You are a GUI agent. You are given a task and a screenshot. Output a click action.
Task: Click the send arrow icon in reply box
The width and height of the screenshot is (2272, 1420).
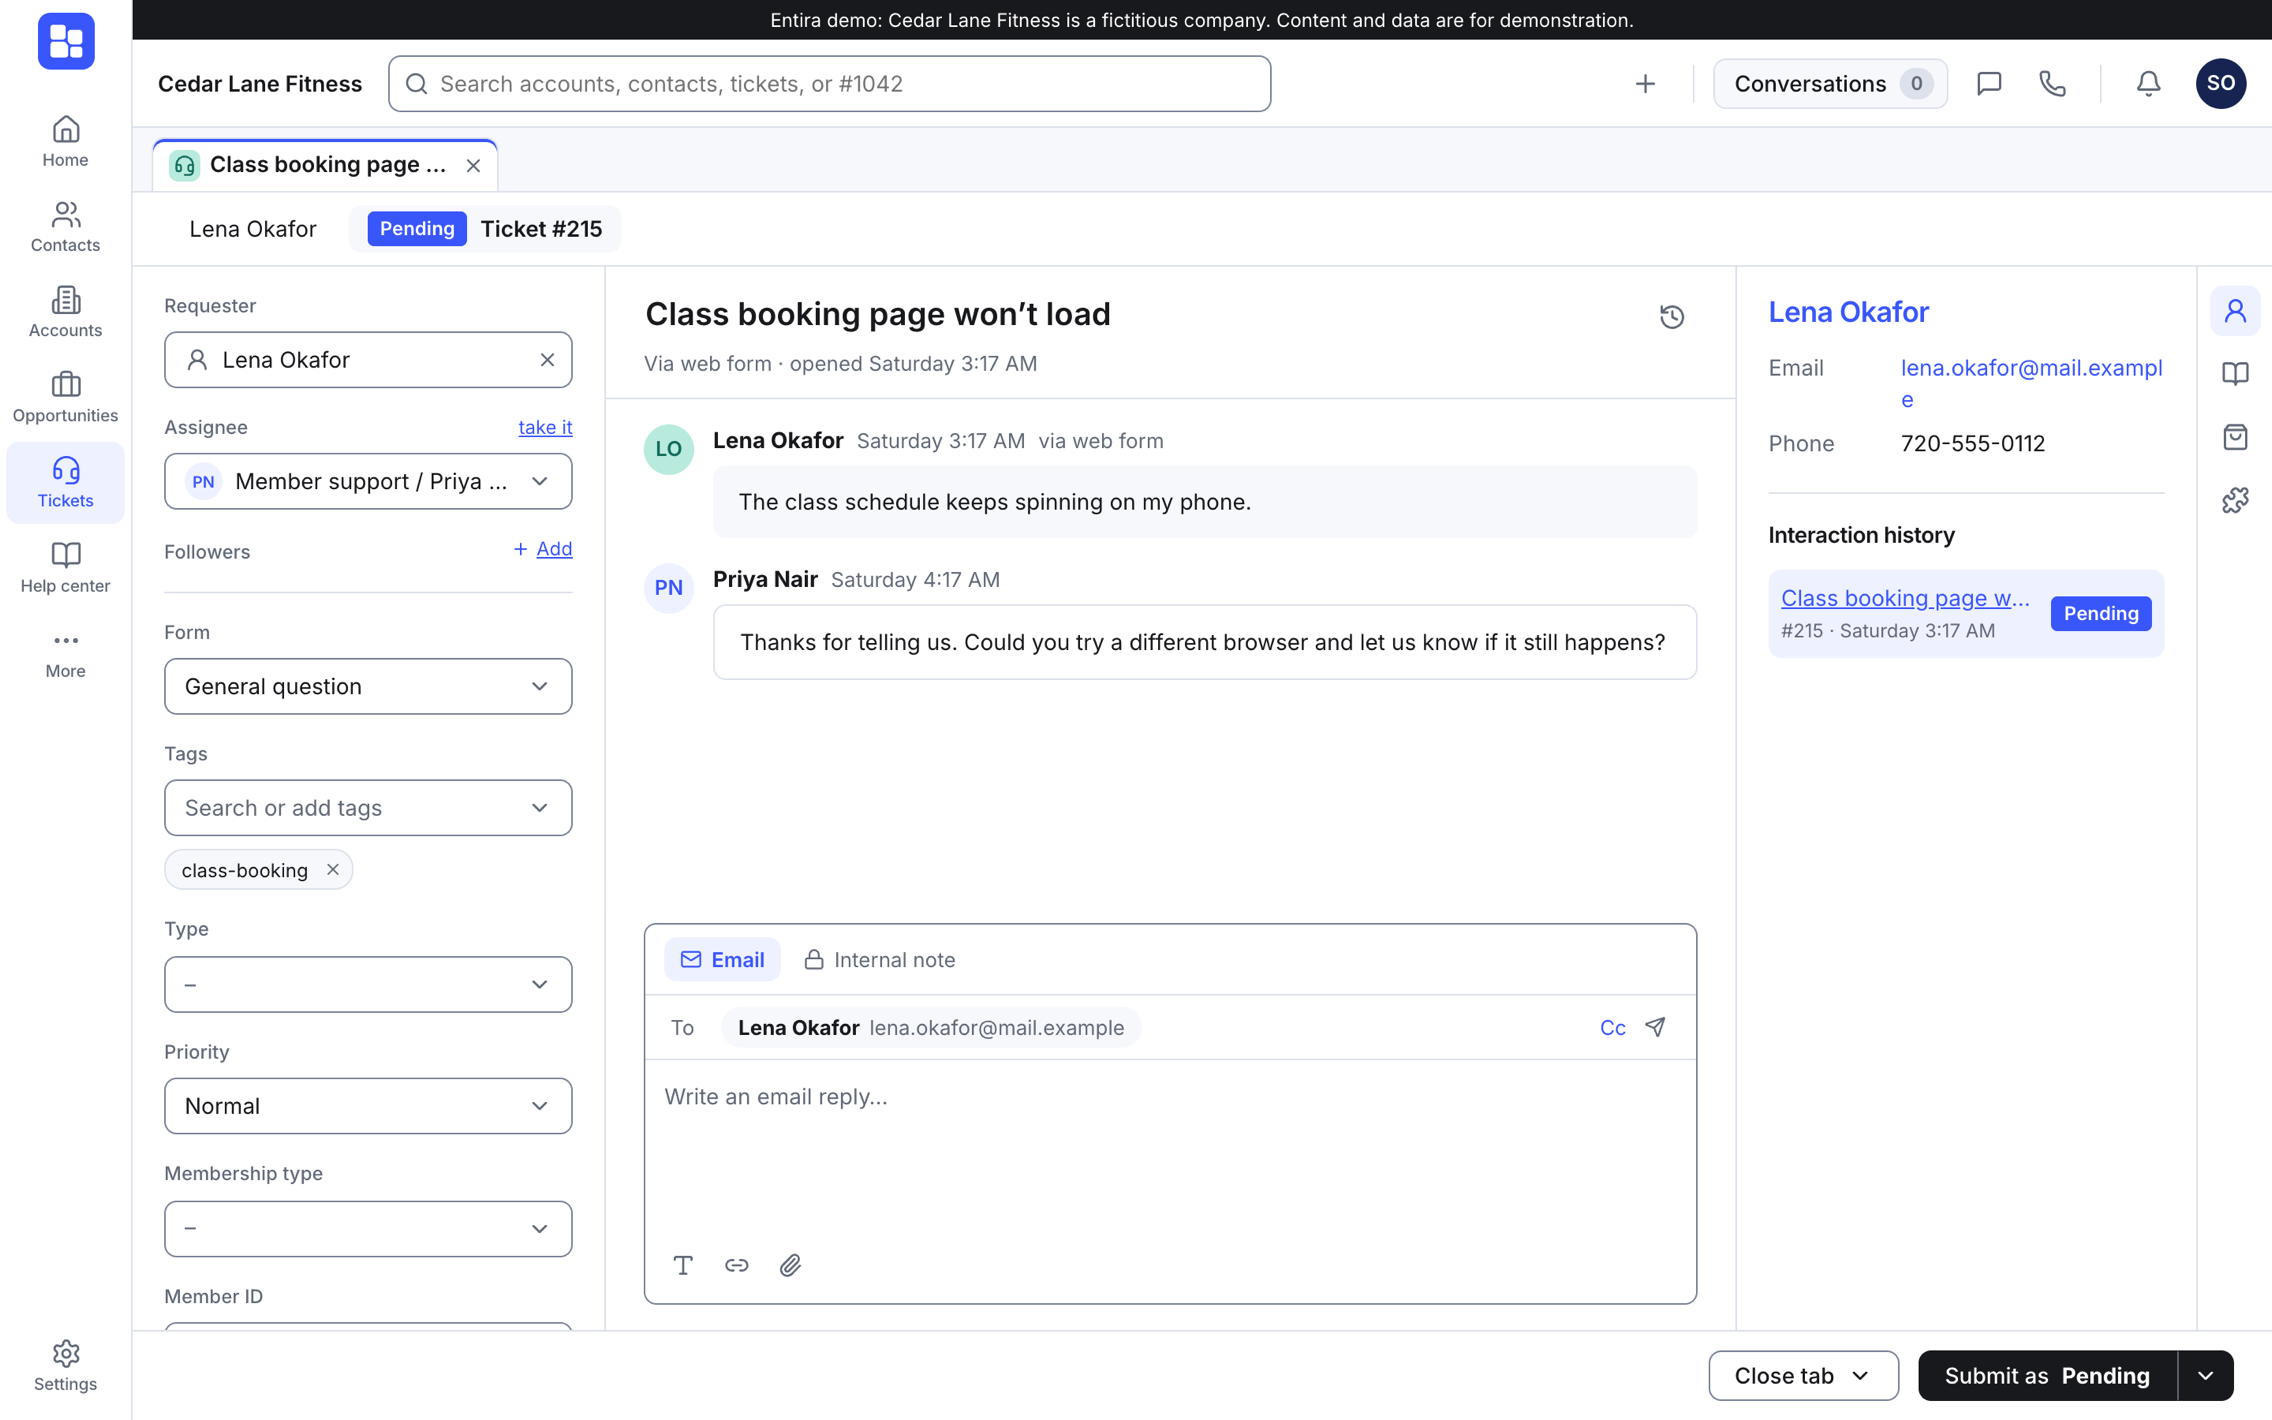[x=1656, y=1027]
